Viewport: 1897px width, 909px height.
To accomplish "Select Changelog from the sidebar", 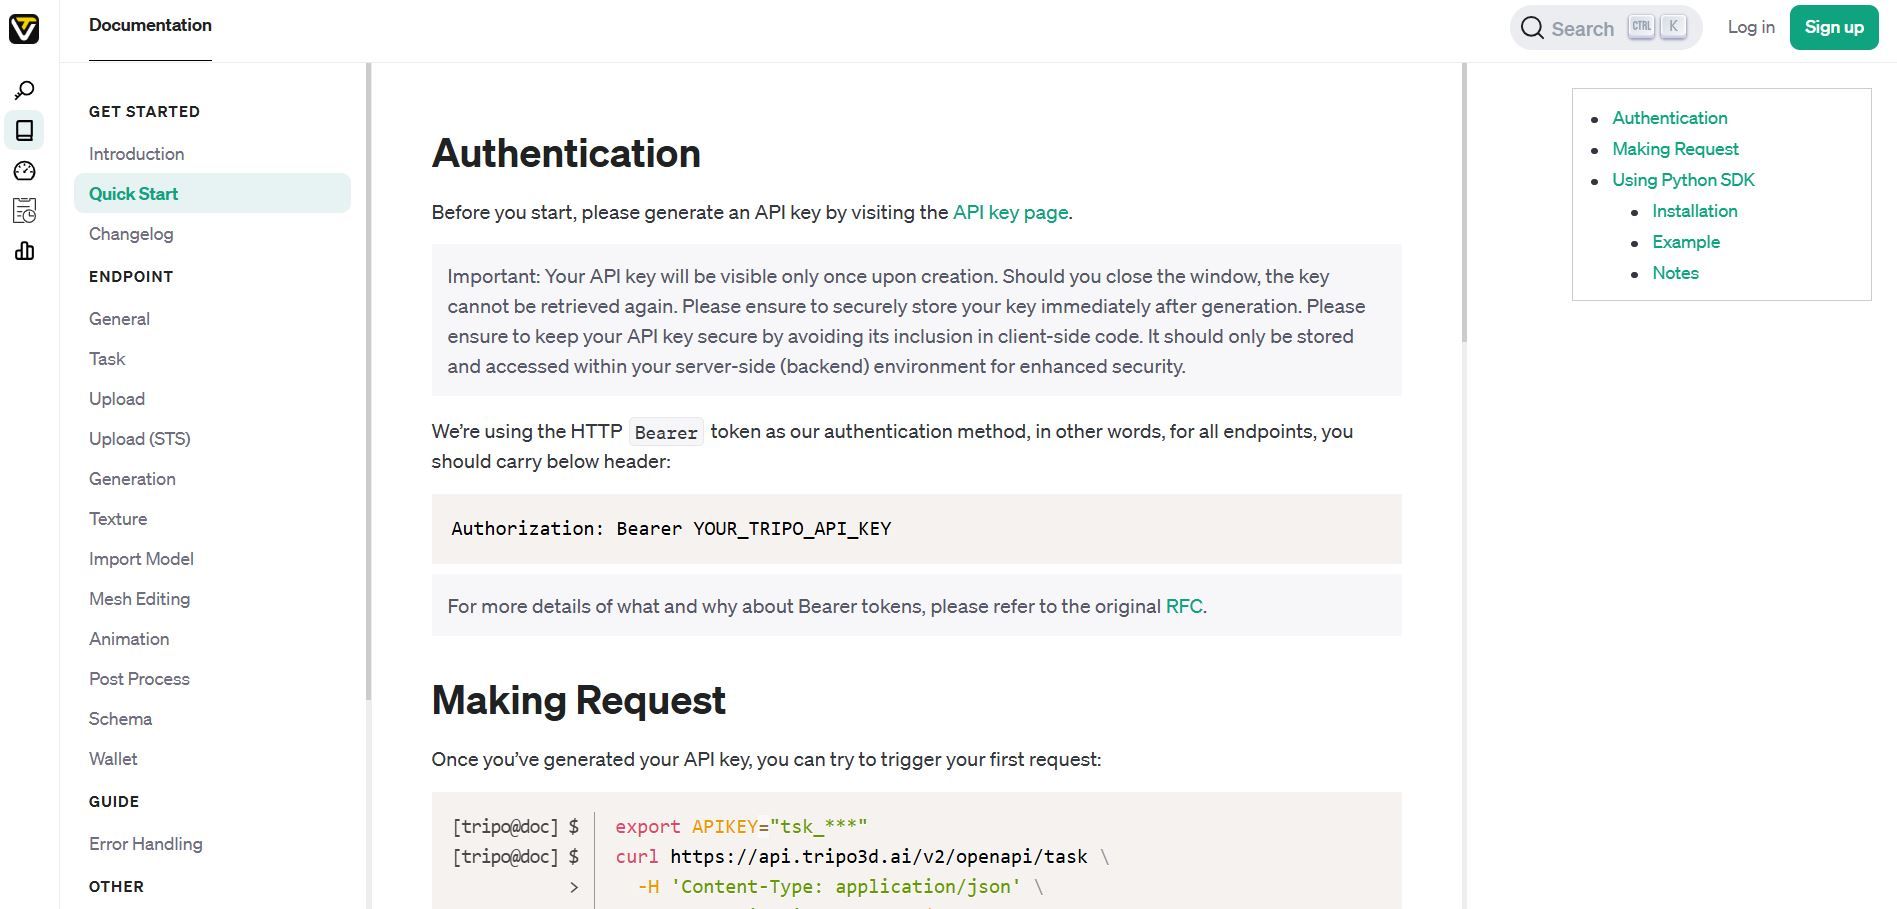I will click(131, 234).
